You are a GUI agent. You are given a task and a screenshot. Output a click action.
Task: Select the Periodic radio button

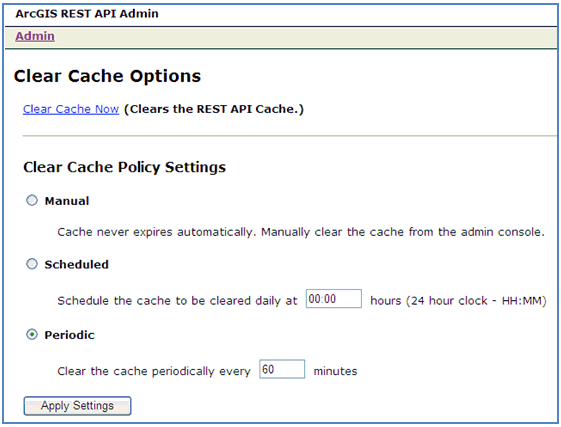point(32,335)
